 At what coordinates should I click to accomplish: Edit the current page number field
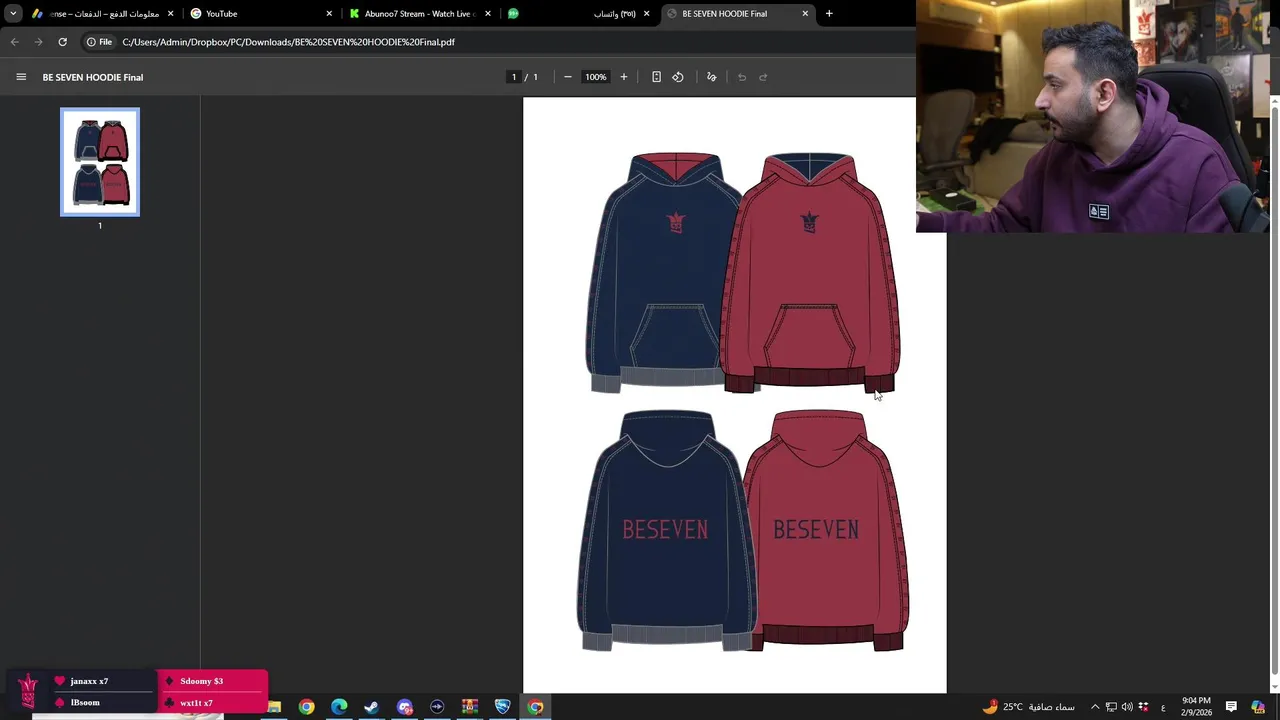514,77
